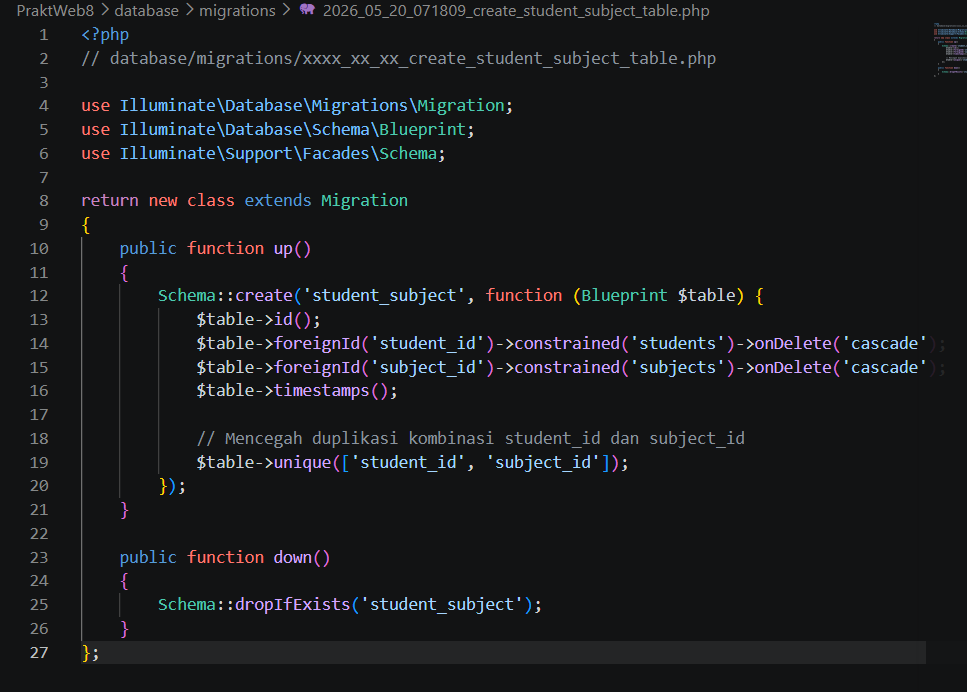This screenshot has height=692, width=967.
Task: Expand chevron after database in breadcrumb
Action: [189, 10]
